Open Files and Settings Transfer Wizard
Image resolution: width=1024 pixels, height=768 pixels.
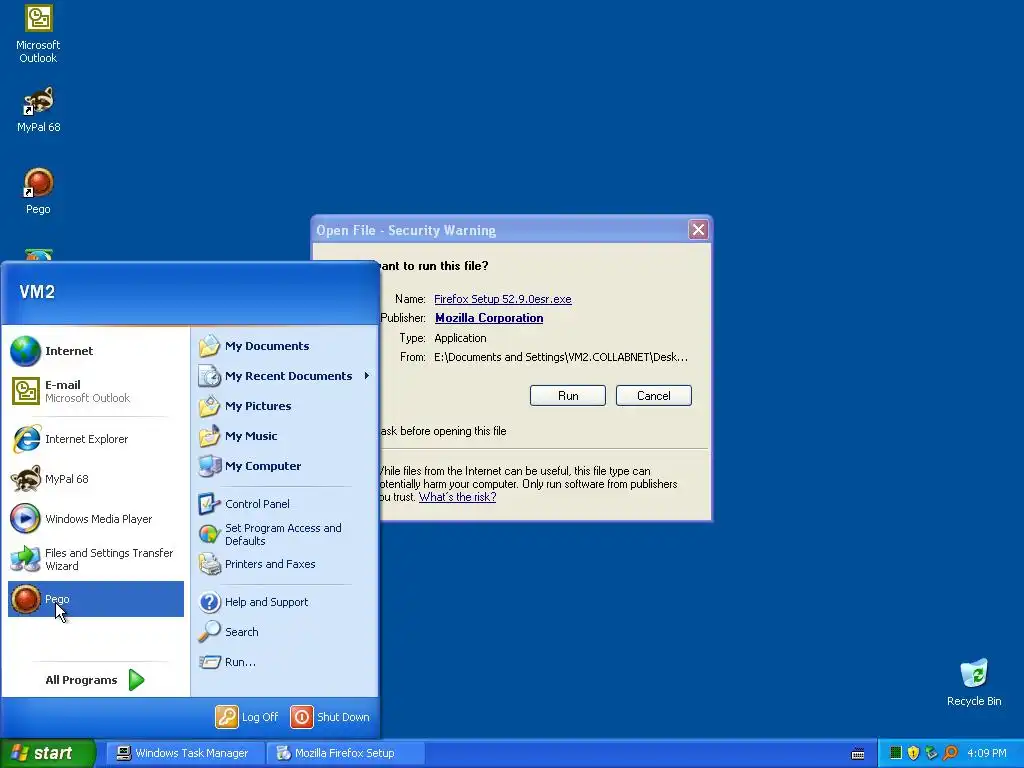point(95,559)
